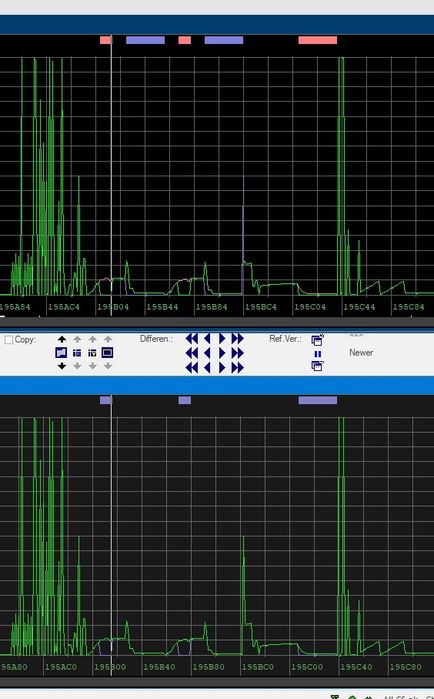Click the black up arrow beside Copy
The image size is (434, 699).
click(62, 340)
